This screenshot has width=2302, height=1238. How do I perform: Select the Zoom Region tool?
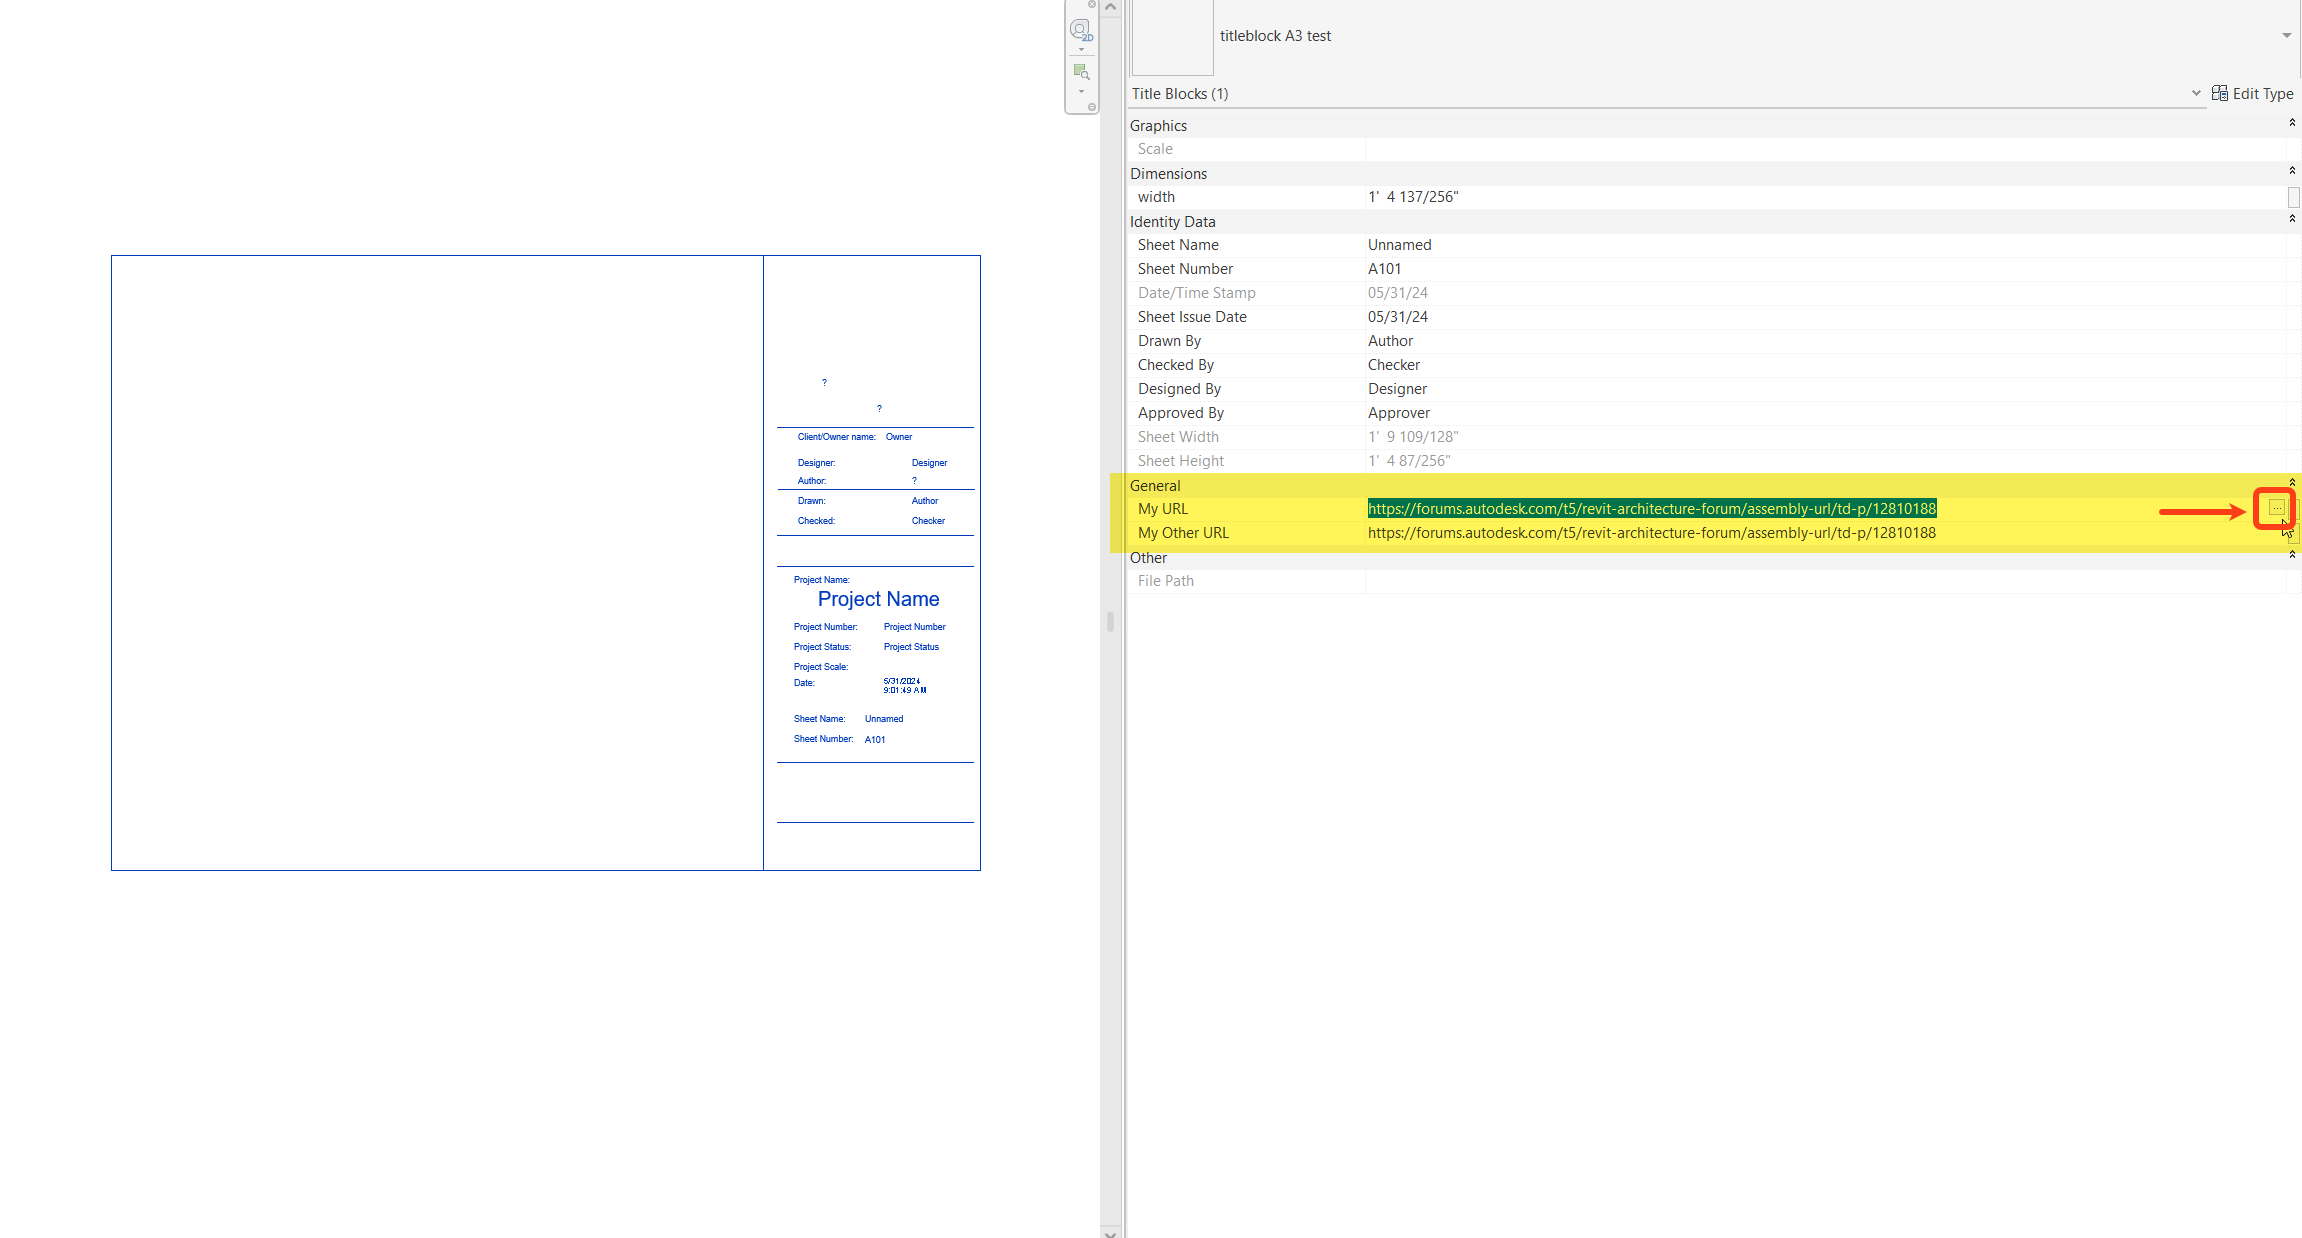click(x=1081, y=71)
